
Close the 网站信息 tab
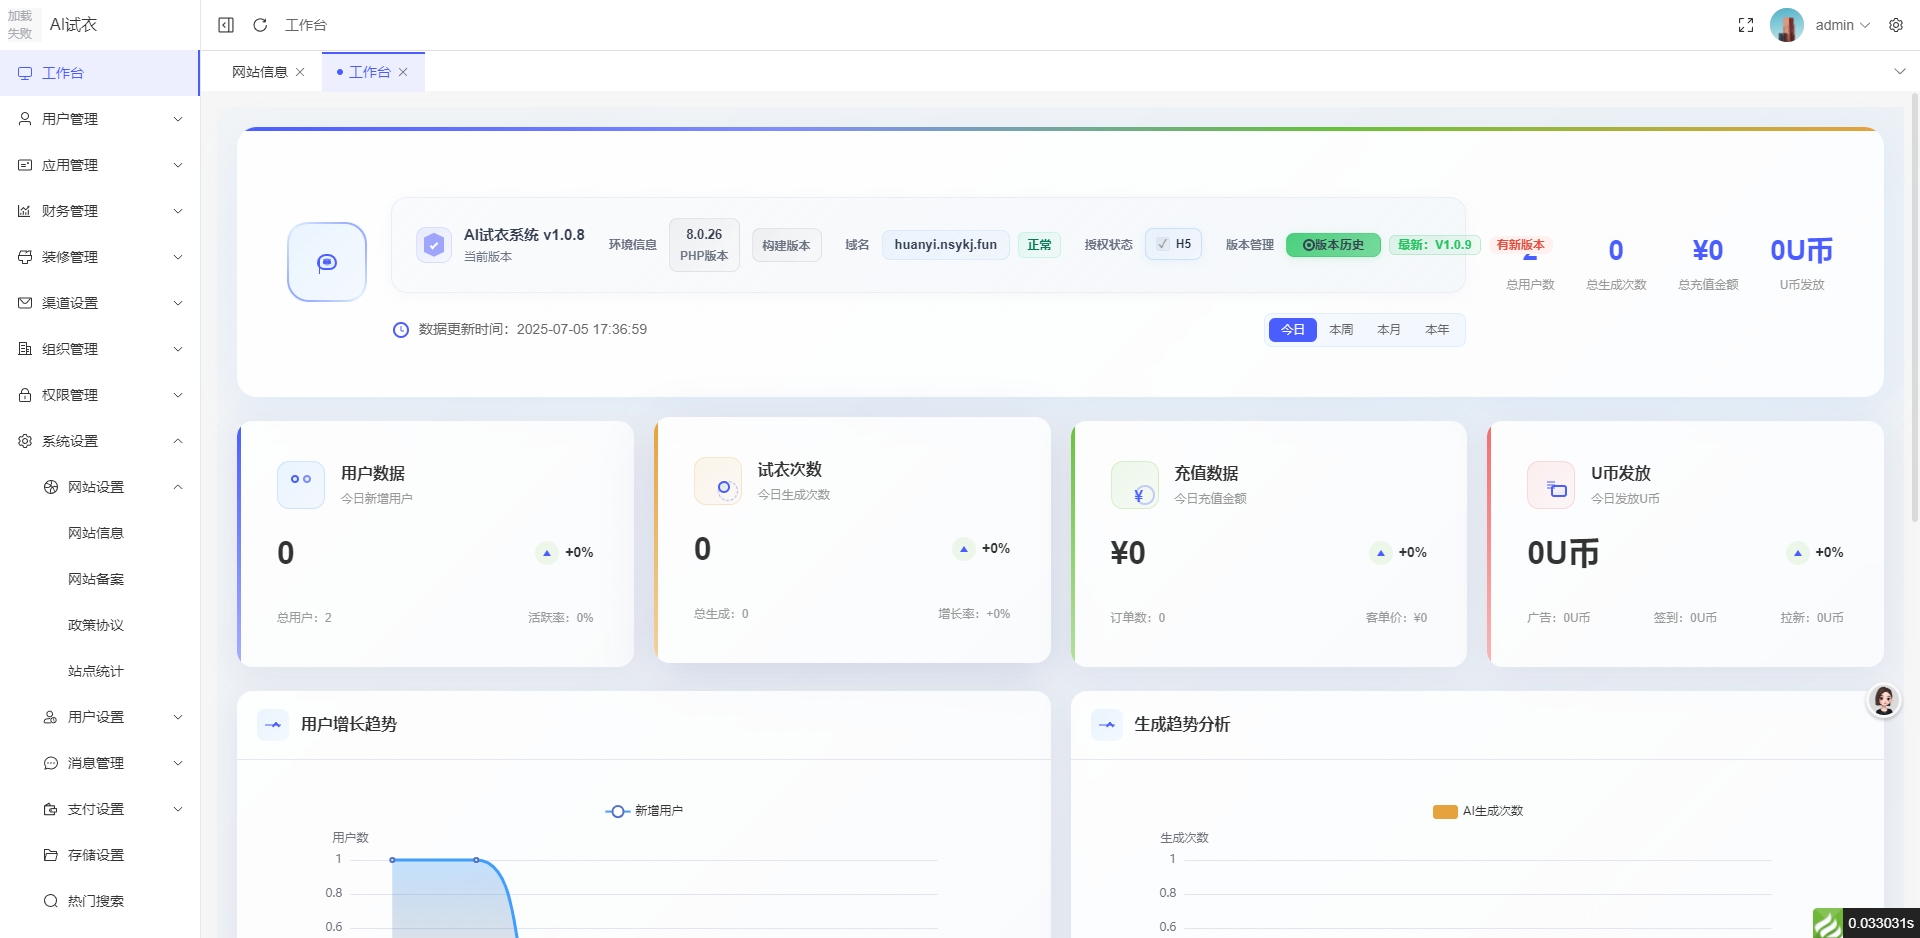coord(300,72)
